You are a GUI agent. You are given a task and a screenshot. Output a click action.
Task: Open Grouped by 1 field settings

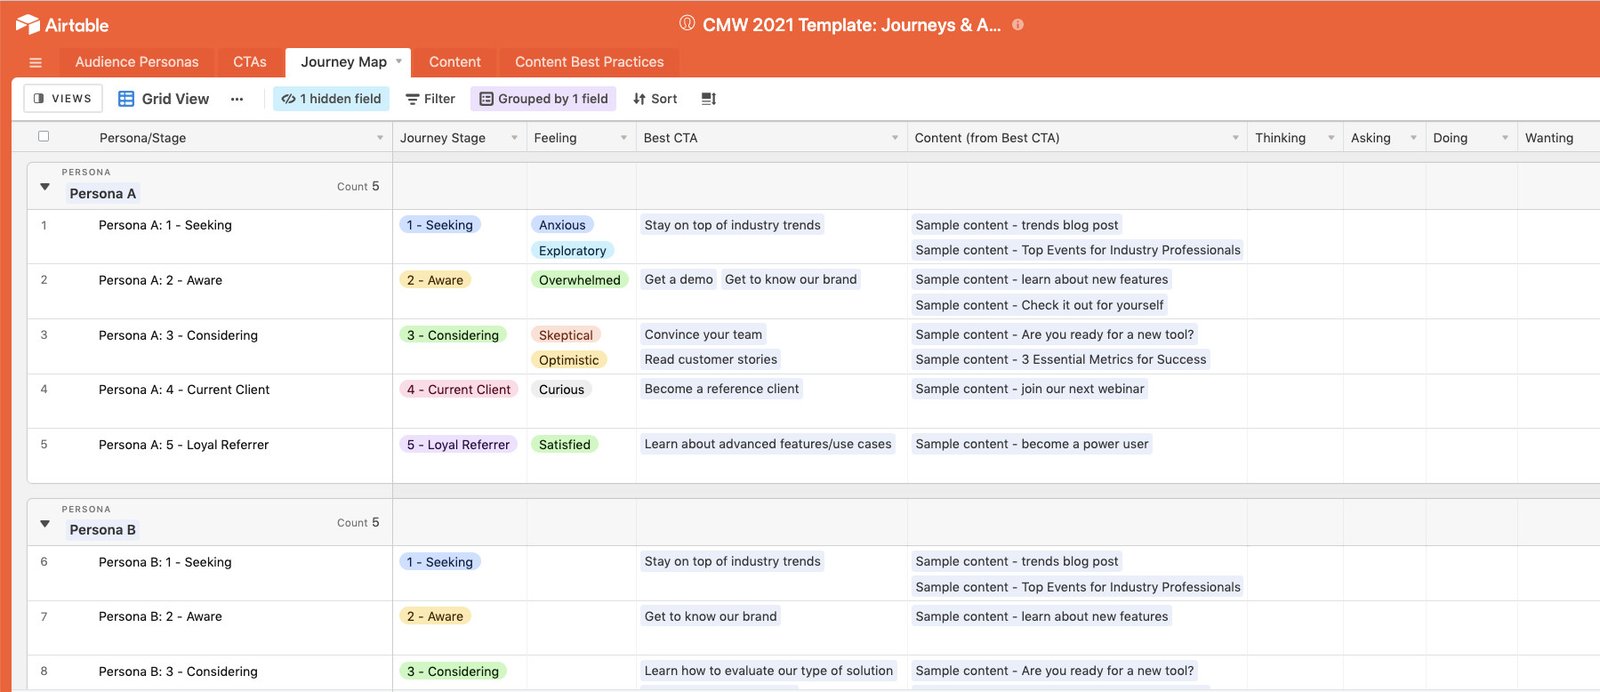click(544, 98)
